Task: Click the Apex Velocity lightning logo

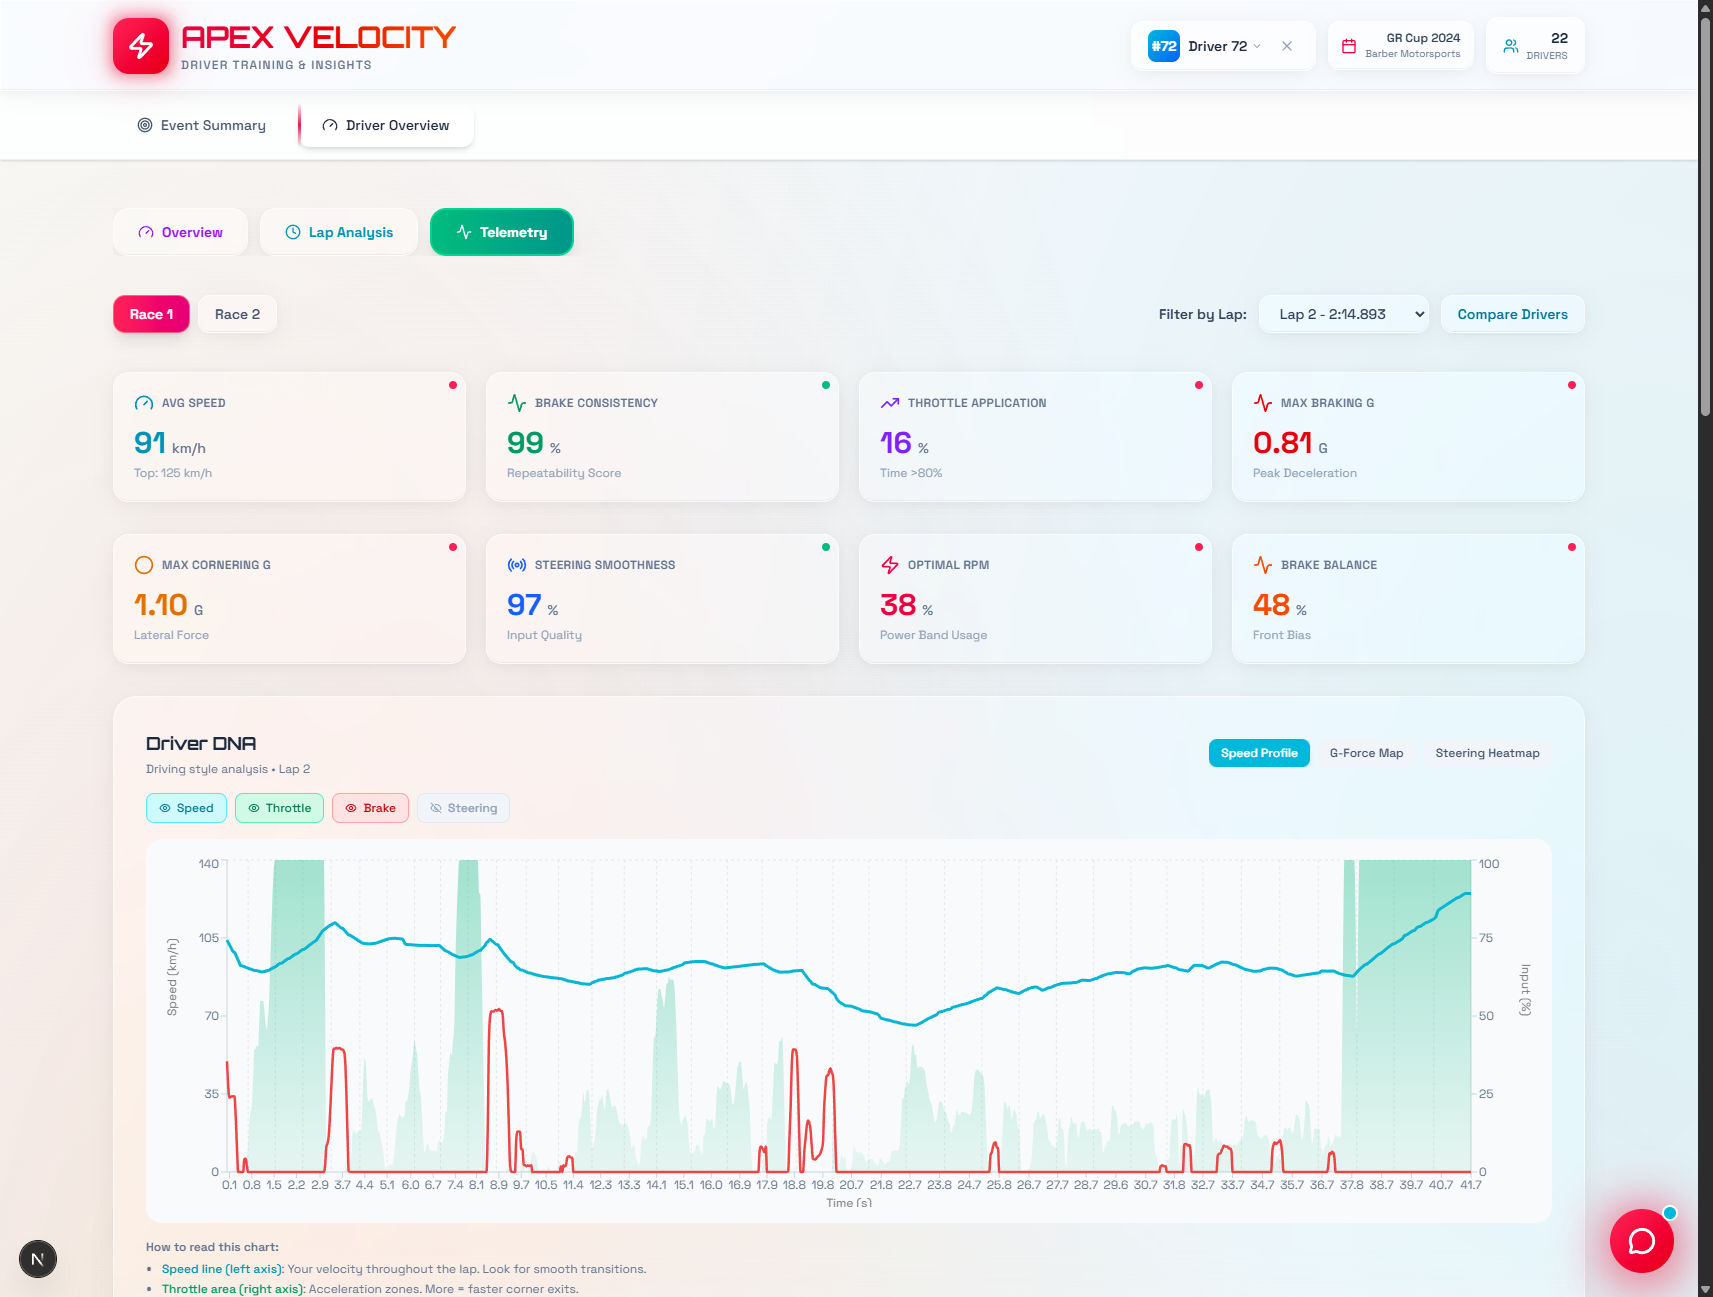Action: (x=141, y=45)
